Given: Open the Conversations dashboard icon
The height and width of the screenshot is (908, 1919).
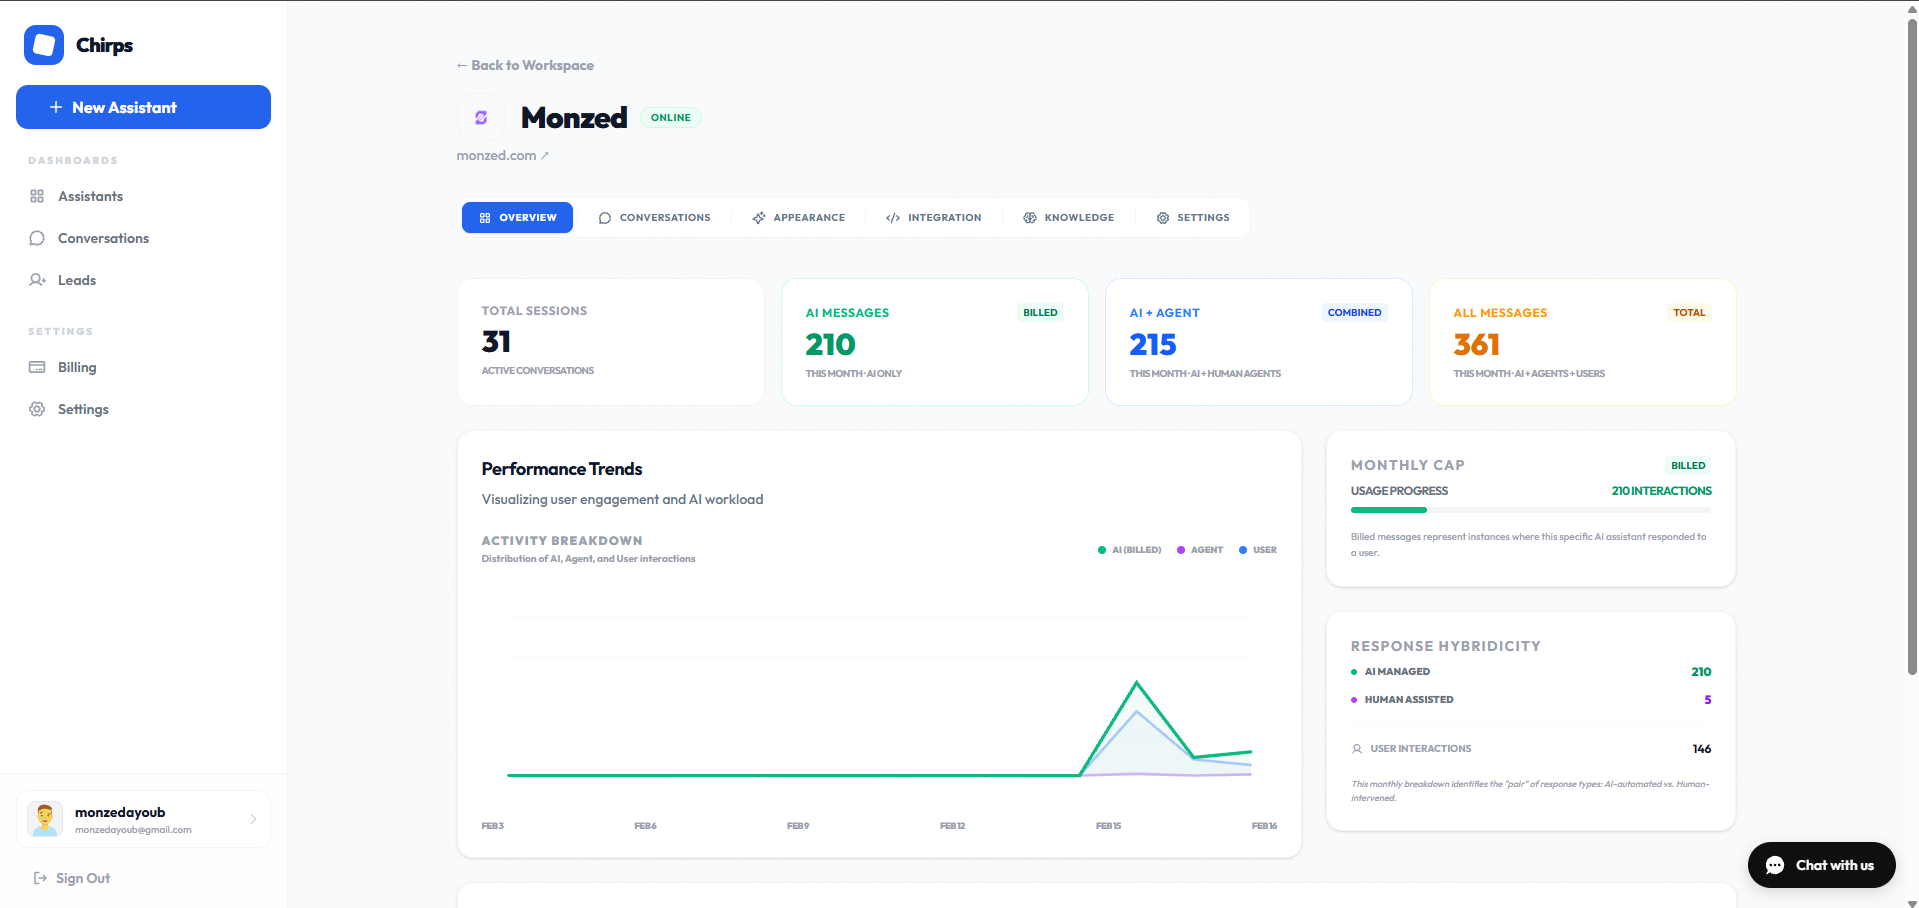Looking at the screenshot, I should (37, 238).
